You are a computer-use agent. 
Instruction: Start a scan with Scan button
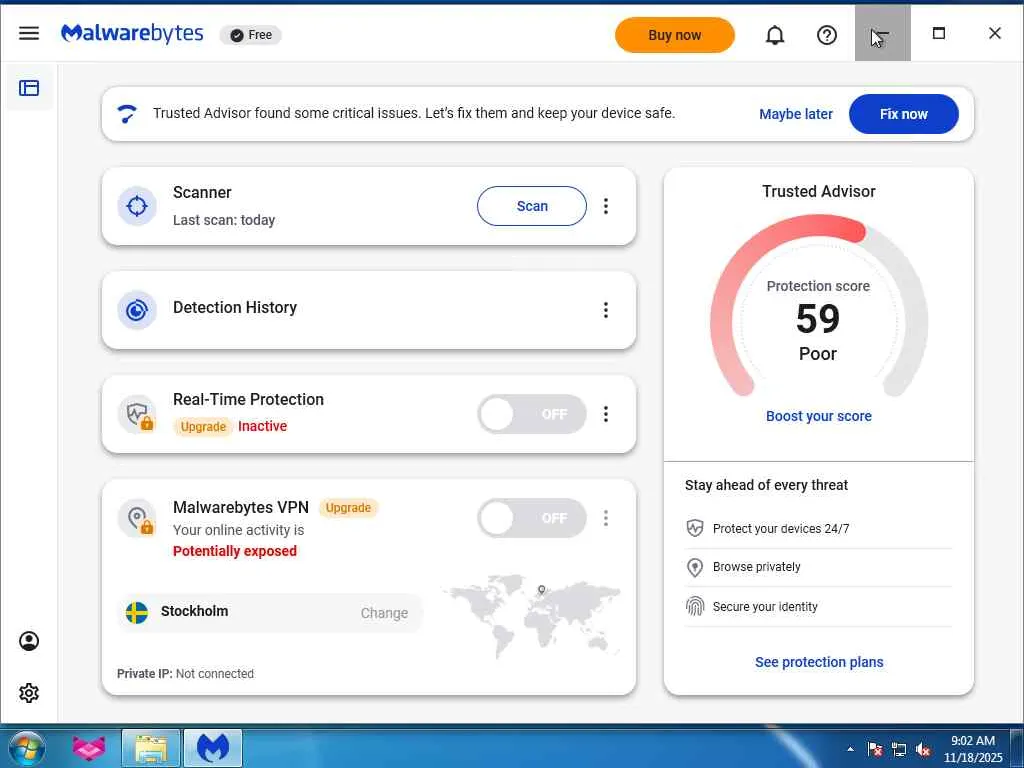[x=532, y=206]
